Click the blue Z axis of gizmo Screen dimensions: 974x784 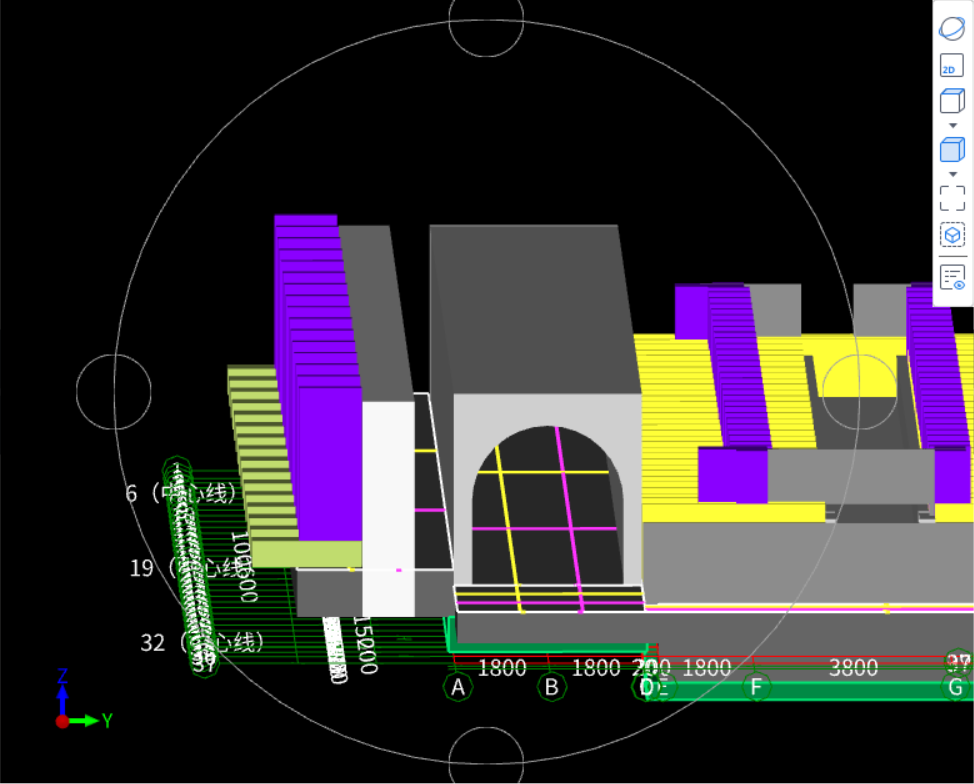(x=62, y=695)
